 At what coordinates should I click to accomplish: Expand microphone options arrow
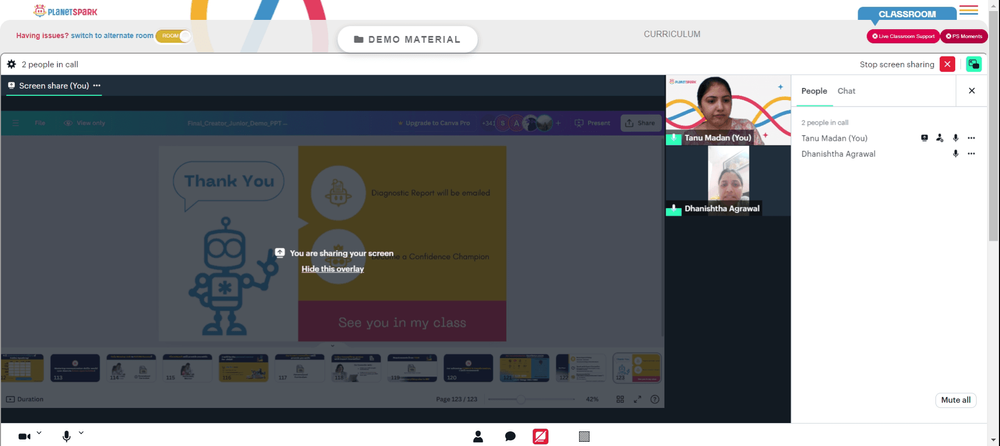click(x=81, y=433)
